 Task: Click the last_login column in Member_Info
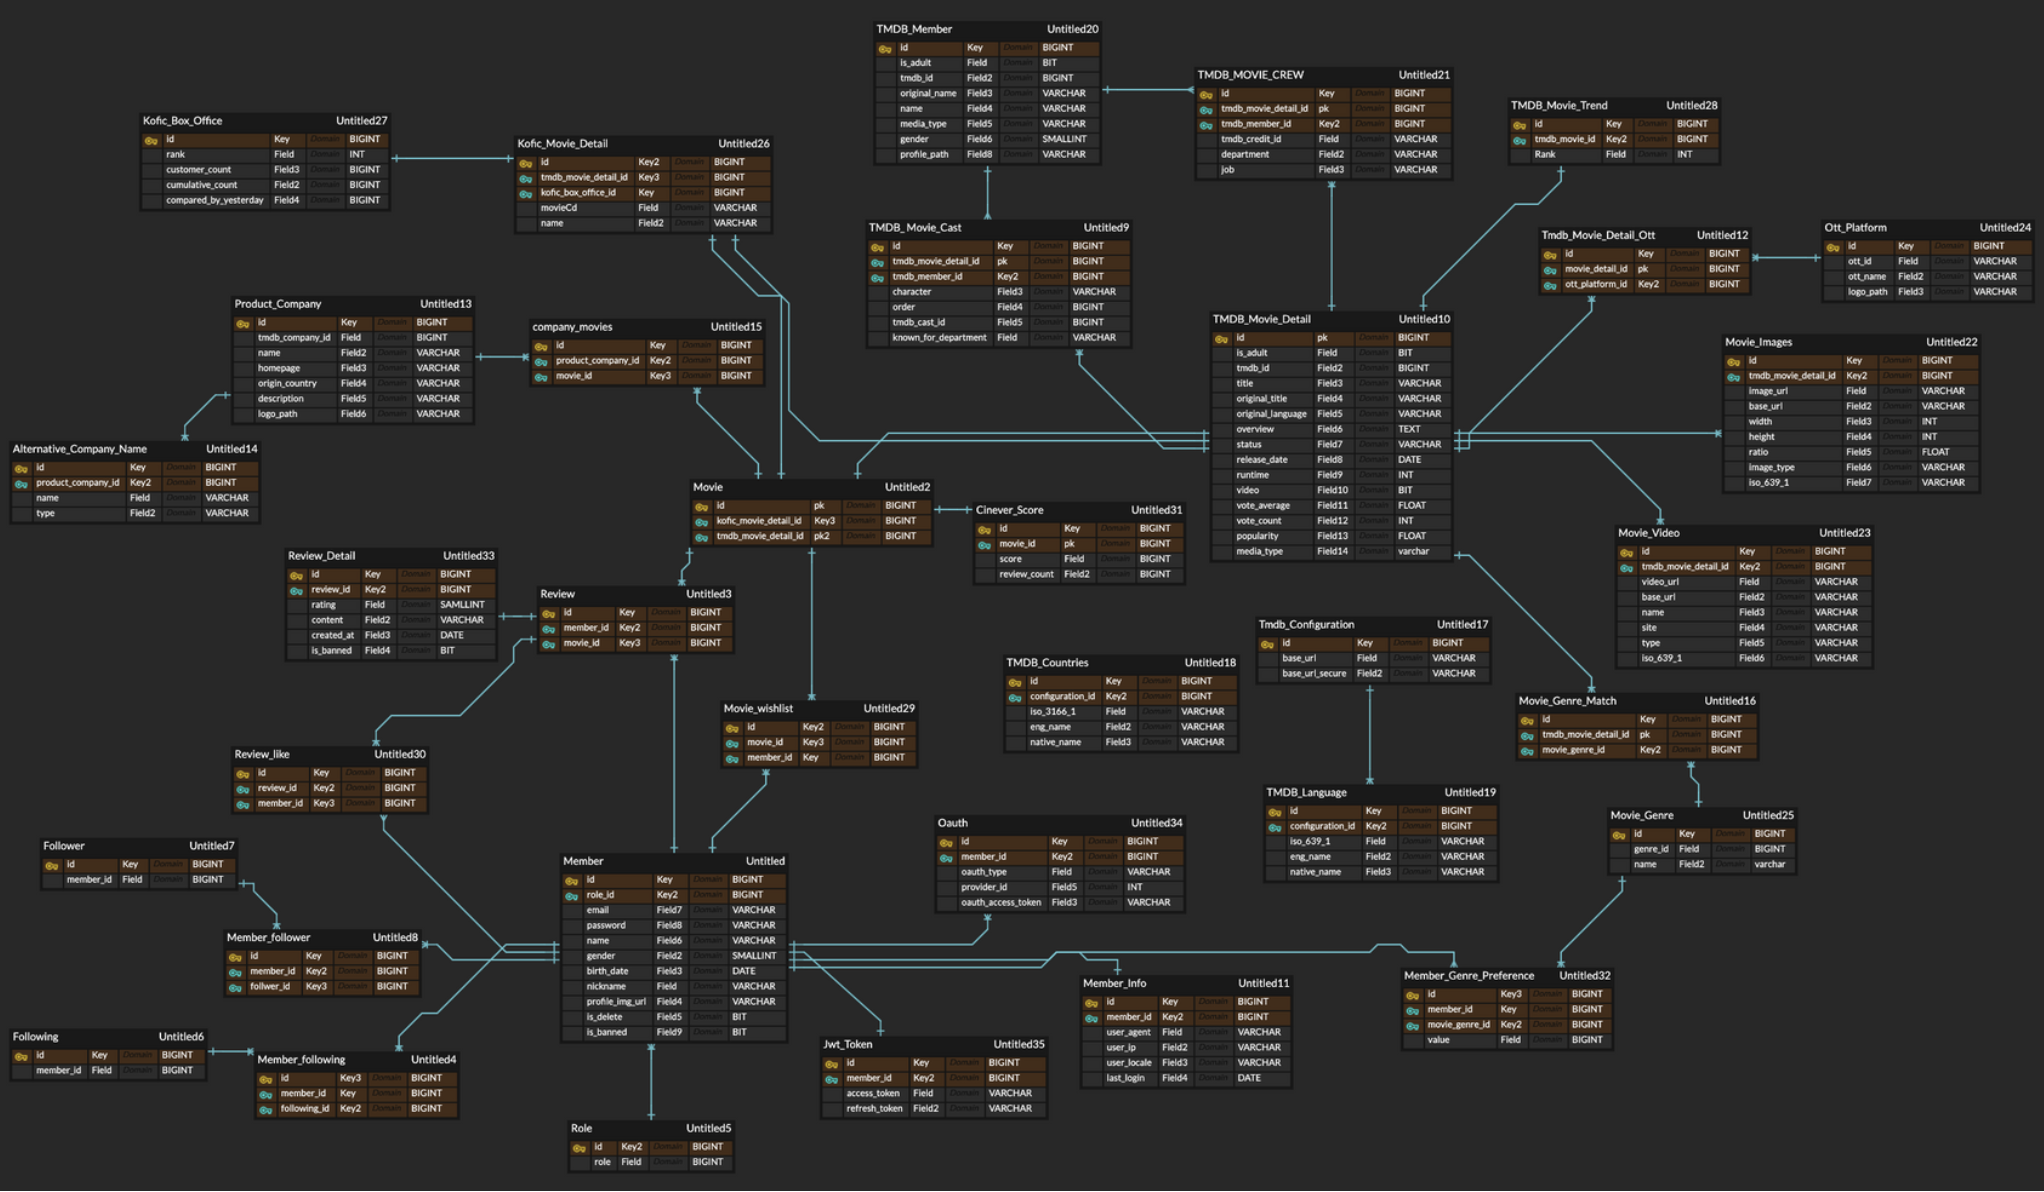pos(1125,1079)
